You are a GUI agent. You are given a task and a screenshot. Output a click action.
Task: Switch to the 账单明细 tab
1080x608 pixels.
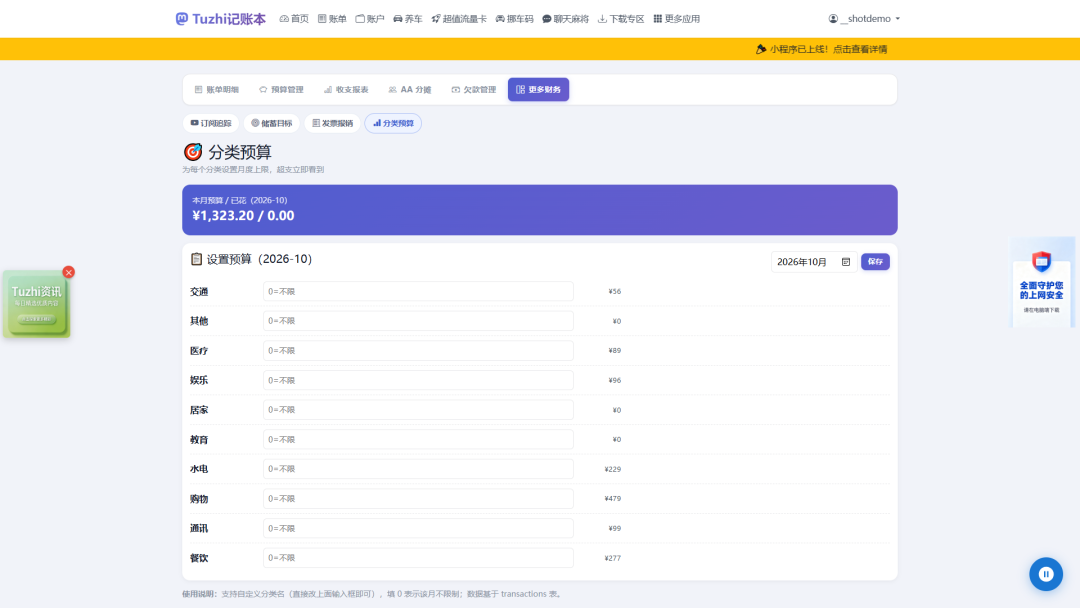tap(216, 90)
